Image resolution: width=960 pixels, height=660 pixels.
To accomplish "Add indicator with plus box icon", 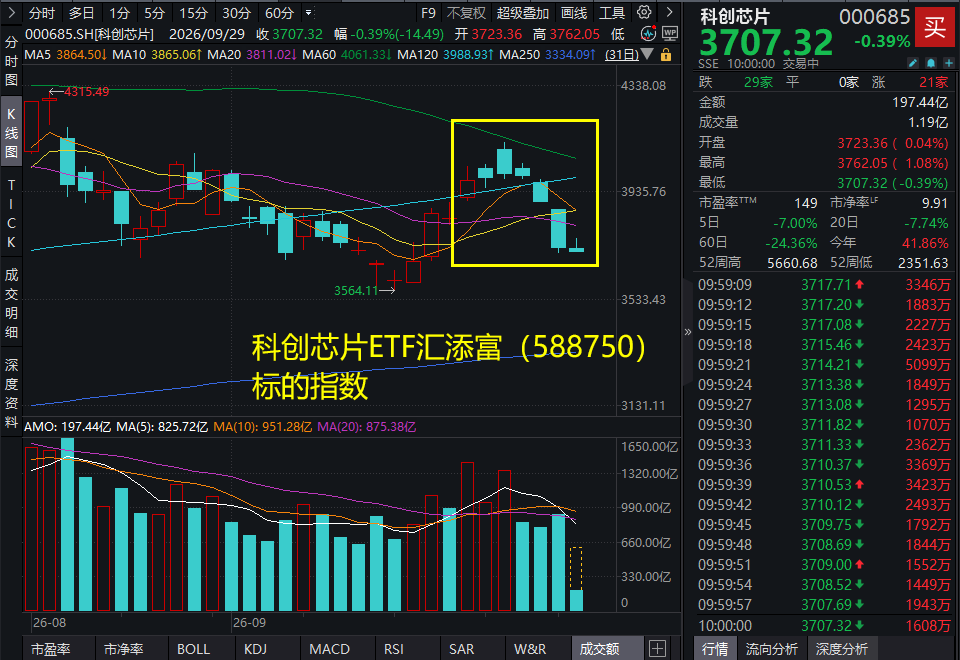I will coord(657,648).
